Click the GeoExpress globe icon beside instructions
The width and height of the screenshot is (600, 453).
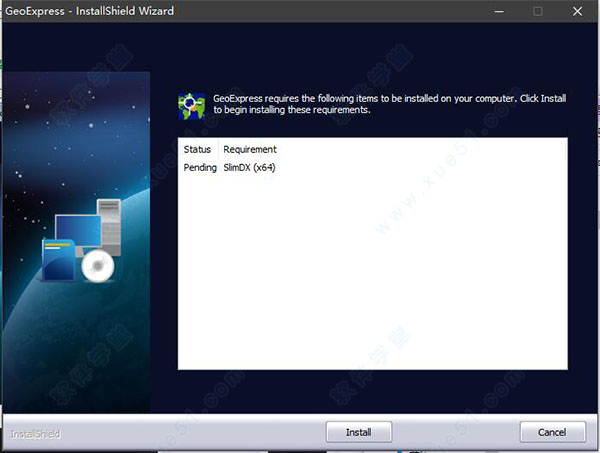click(190, 104)
